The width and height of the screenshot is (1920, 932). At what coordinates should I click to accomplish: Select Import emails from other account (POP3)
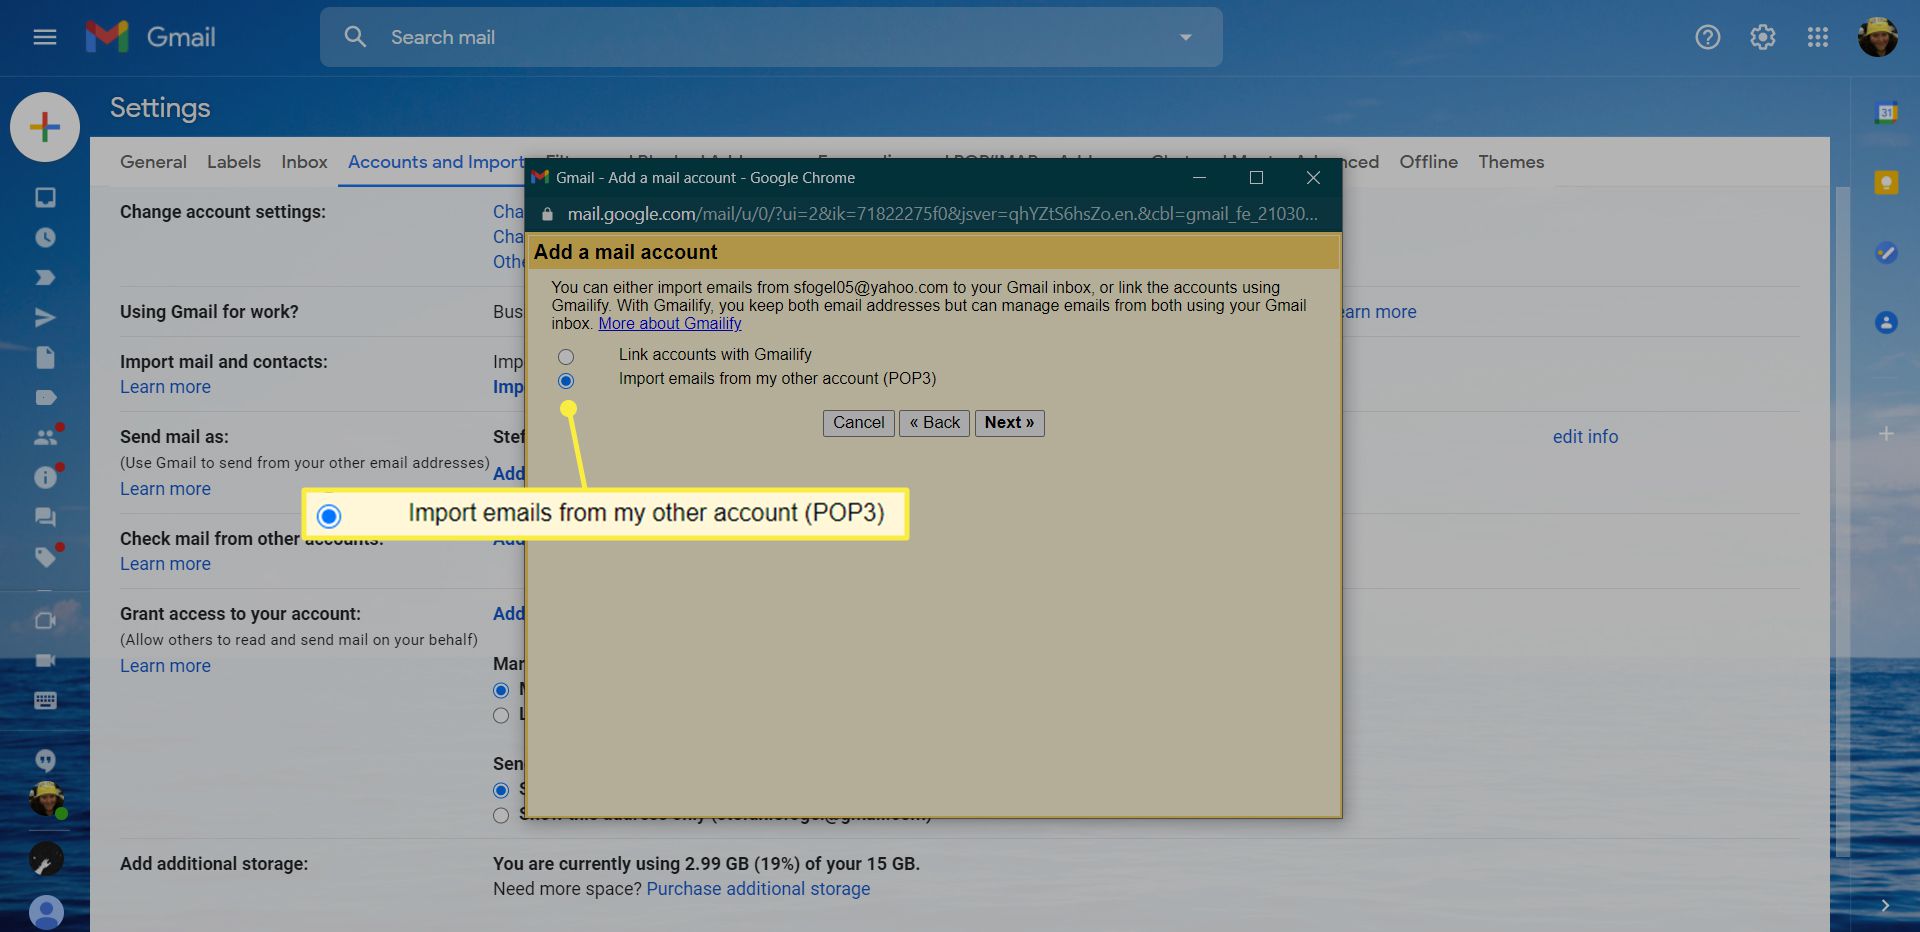tap(566, 380)
